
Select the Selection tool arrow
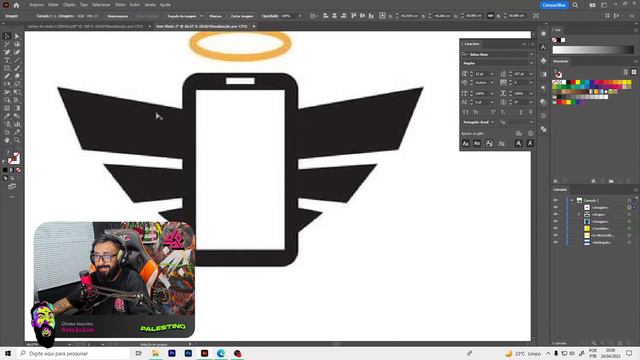pos(7,36)
